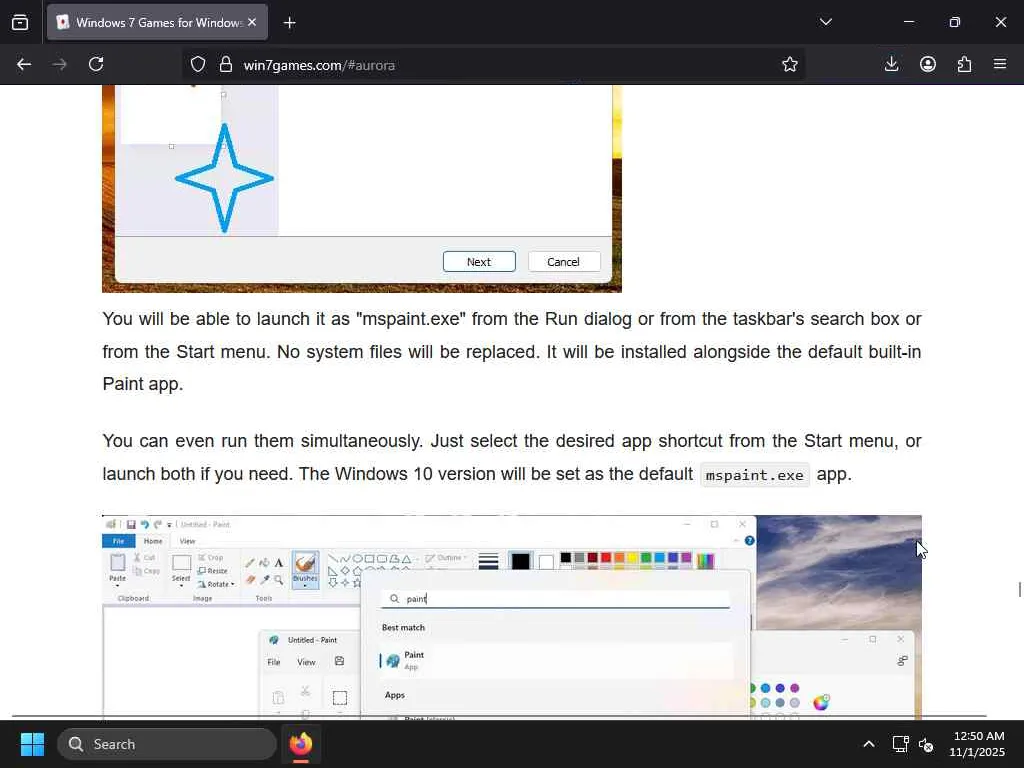Click the line size icon in Paint
Image resolution: width=1024 pixels, height=768 pixels.
pos(488,561)
